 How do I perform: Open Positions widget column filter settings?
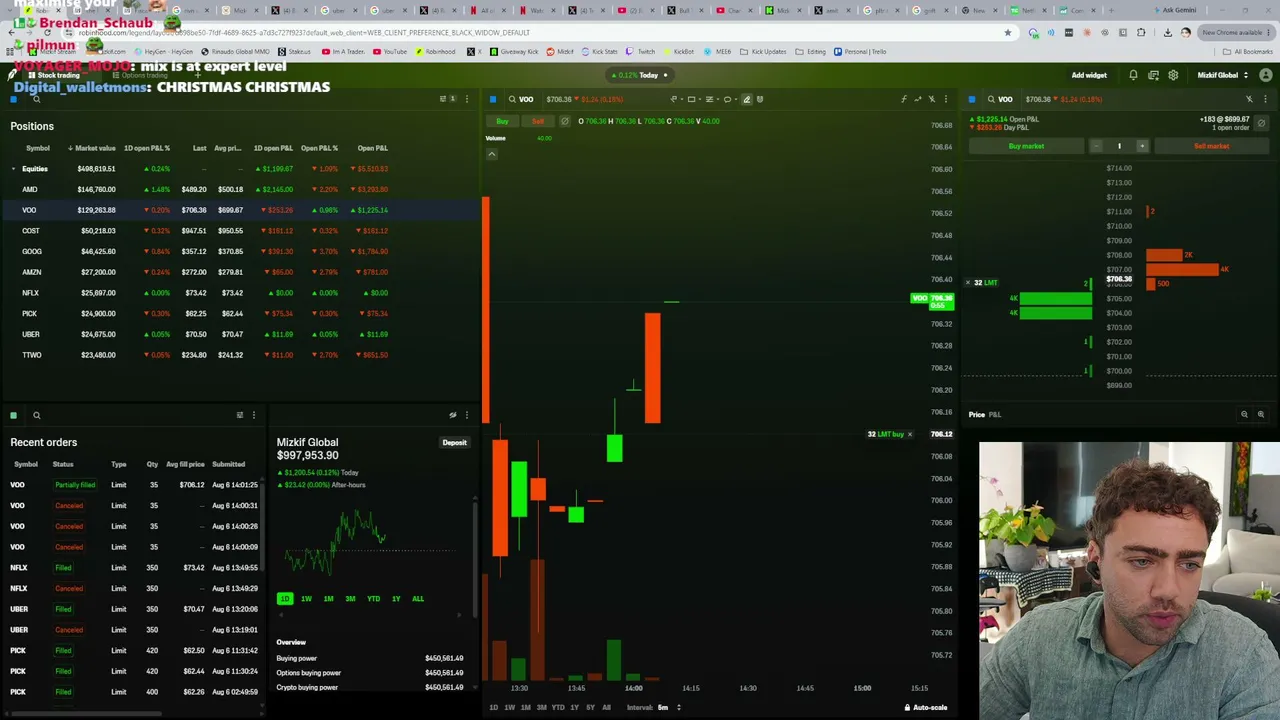click(444, 99)
